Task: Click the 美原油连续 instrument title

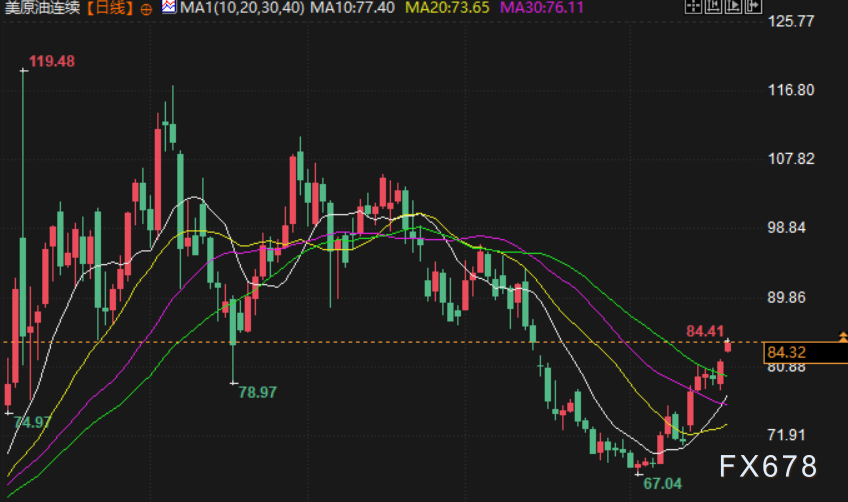Action: click(x=42, y=8)
